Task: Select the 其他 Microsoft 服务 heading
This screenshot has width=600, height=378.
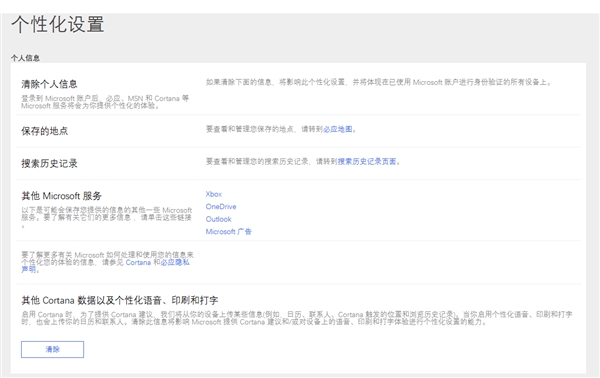Action: 62,196
